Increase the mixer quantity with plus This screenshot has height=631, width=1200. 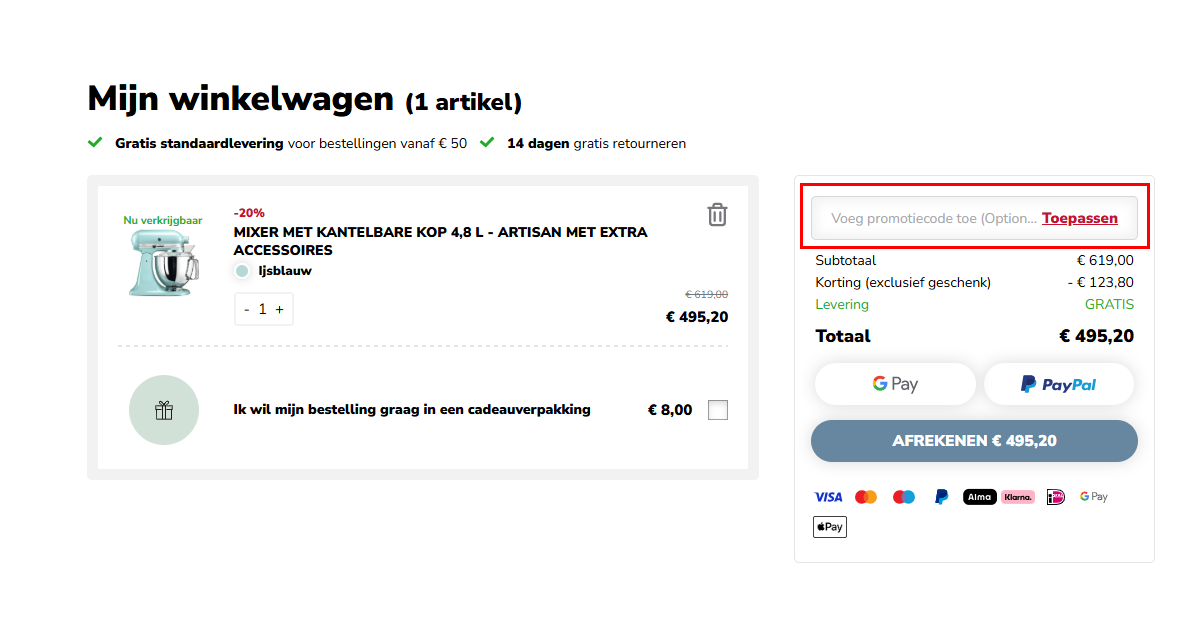[278, 308]
